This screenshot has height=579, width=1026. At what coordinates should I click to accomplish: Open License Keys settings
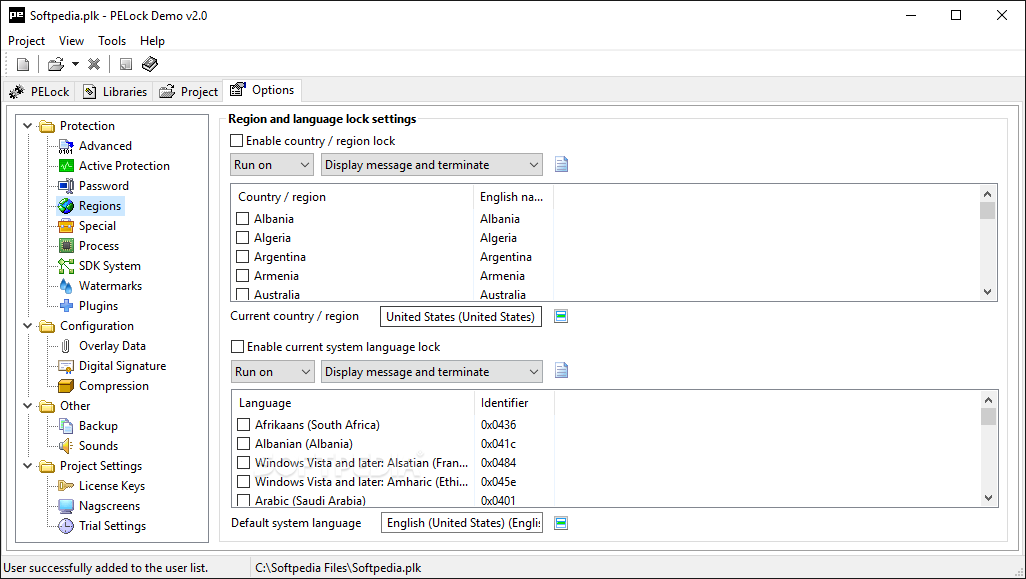point(112,486)
